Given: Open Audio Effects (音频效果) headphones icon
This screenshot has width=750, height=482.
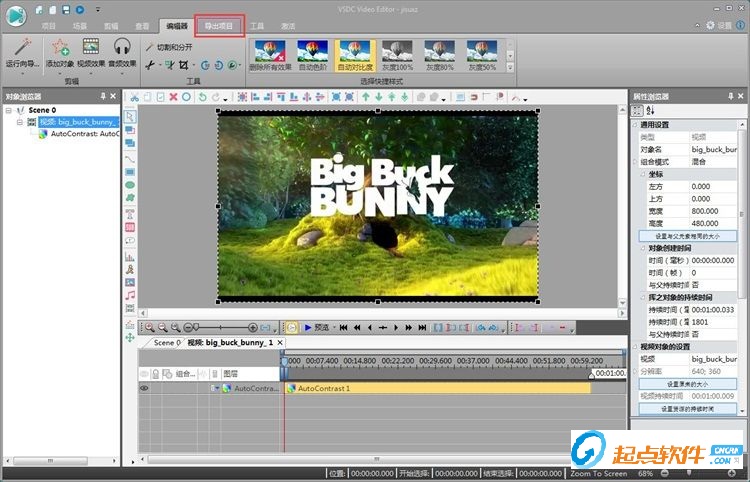Looking at the screenshot, I should click(122, 47).
